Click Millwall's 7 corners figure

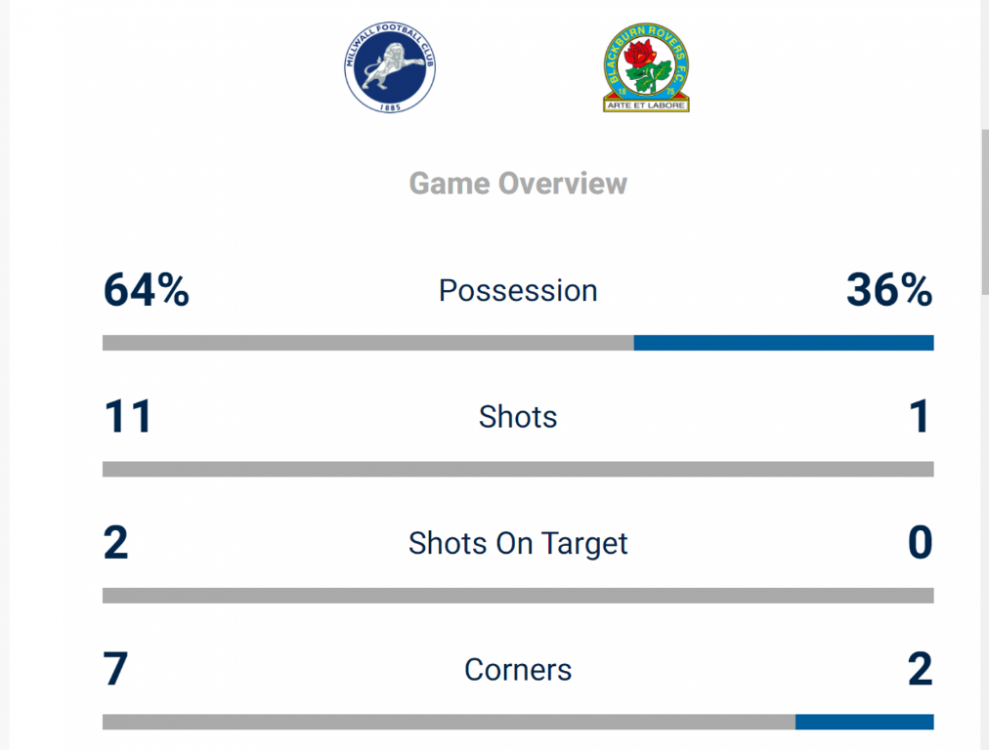116,670
